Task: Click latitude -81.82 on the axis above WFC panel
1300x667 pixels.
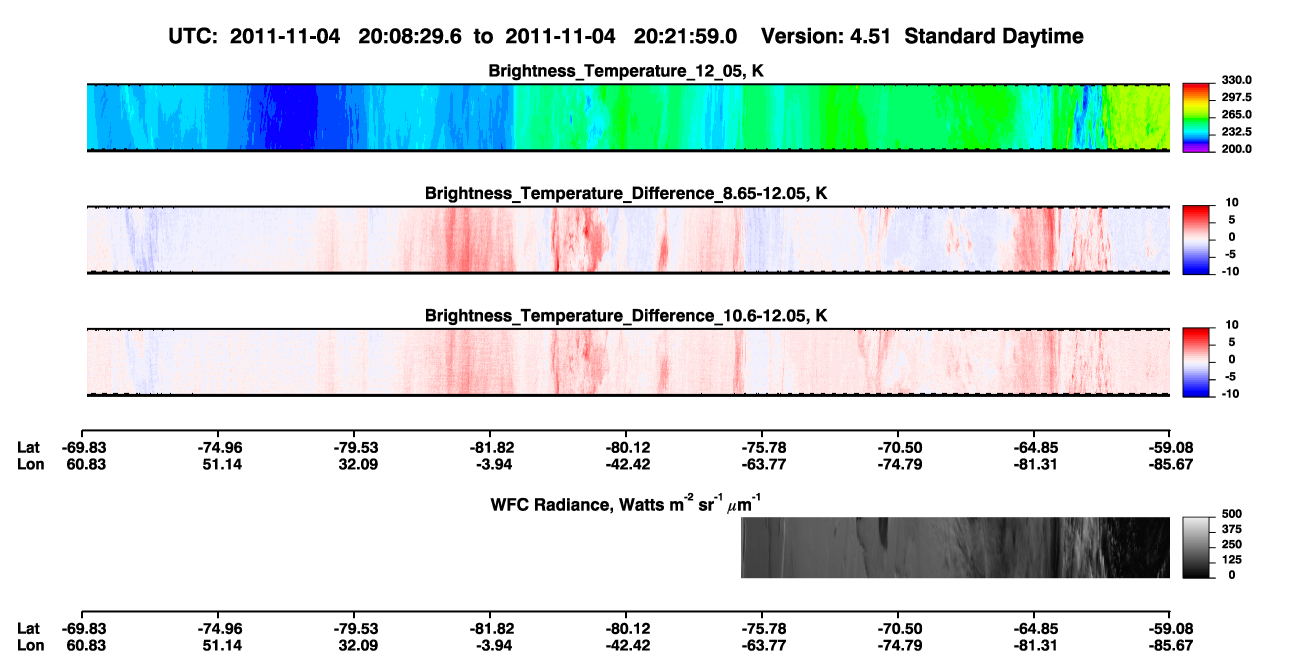Action: click(x=490, y=447)
